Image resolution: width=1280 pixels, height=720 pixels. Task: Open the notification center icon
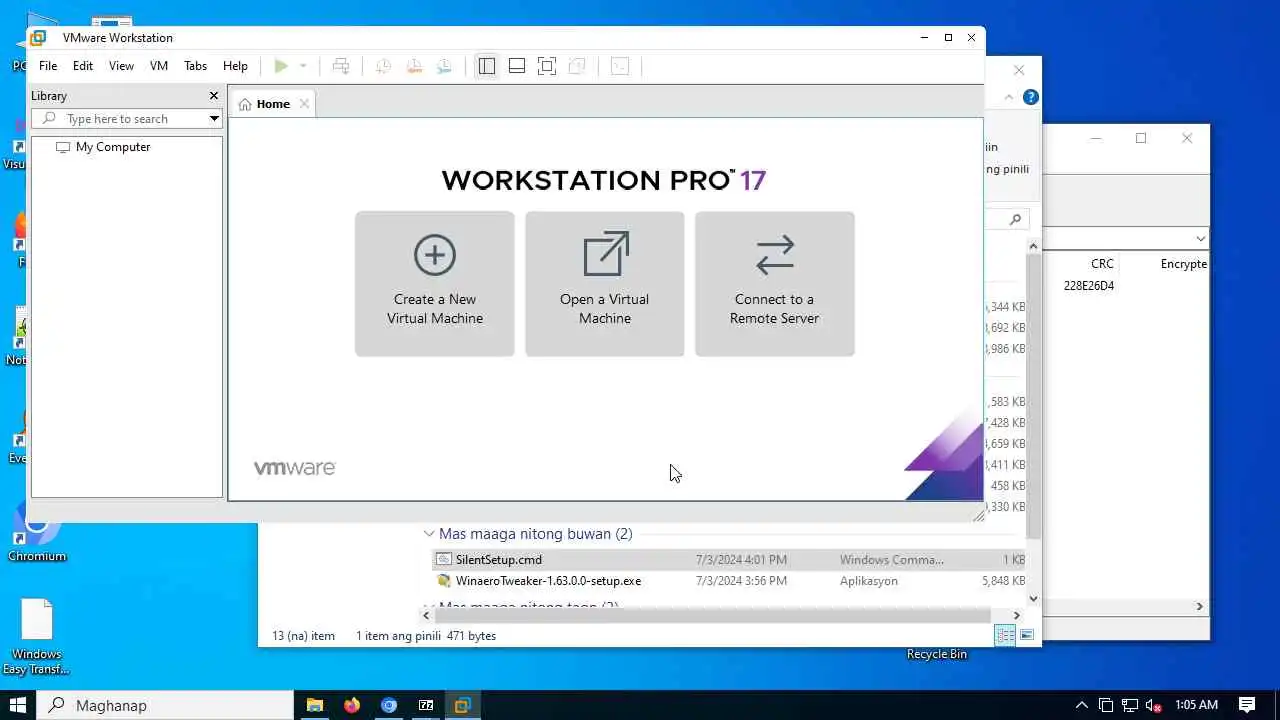click(x=1247, y=705)
